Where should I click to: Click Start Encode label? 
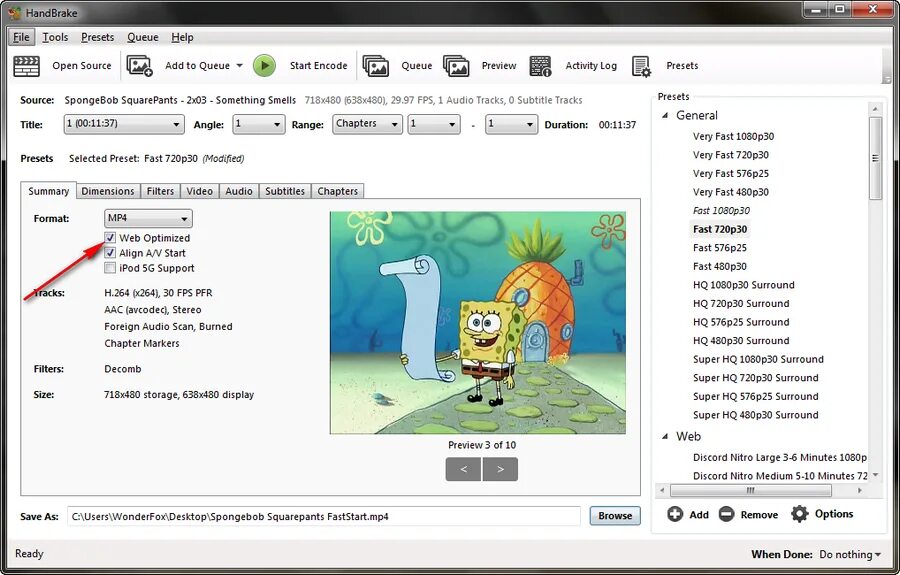click(x=319, y=65)
